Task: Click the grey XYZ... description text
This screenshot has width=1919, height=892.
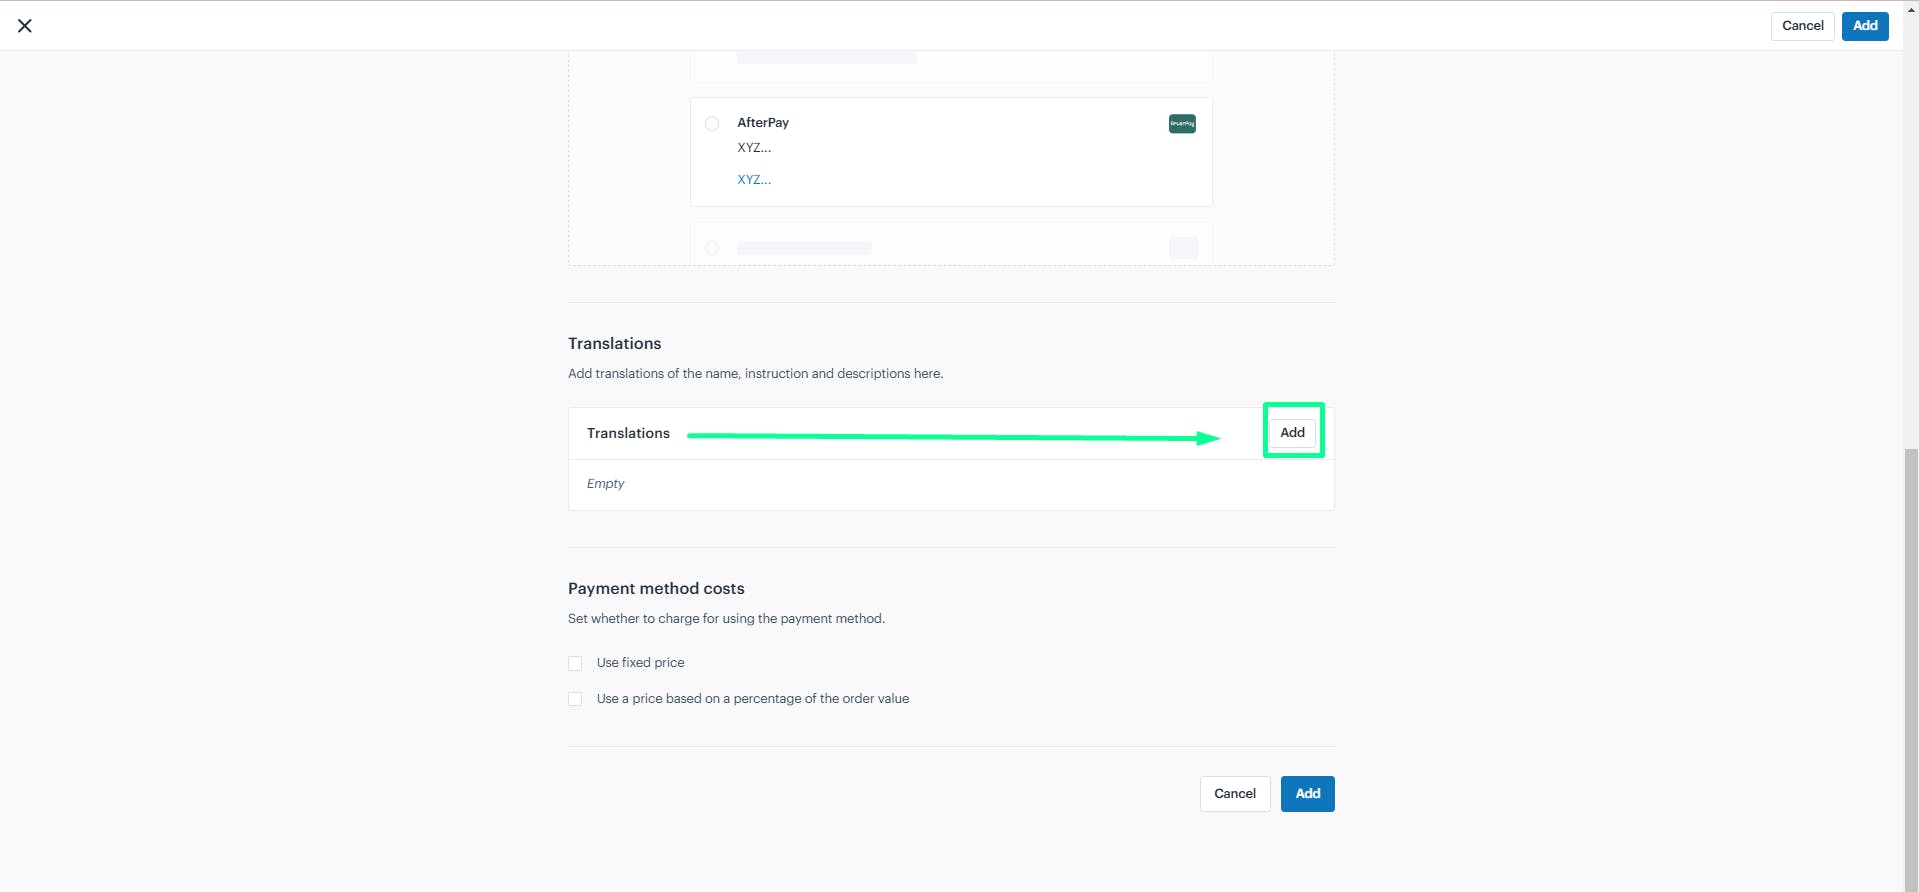Action: (754, 148)
